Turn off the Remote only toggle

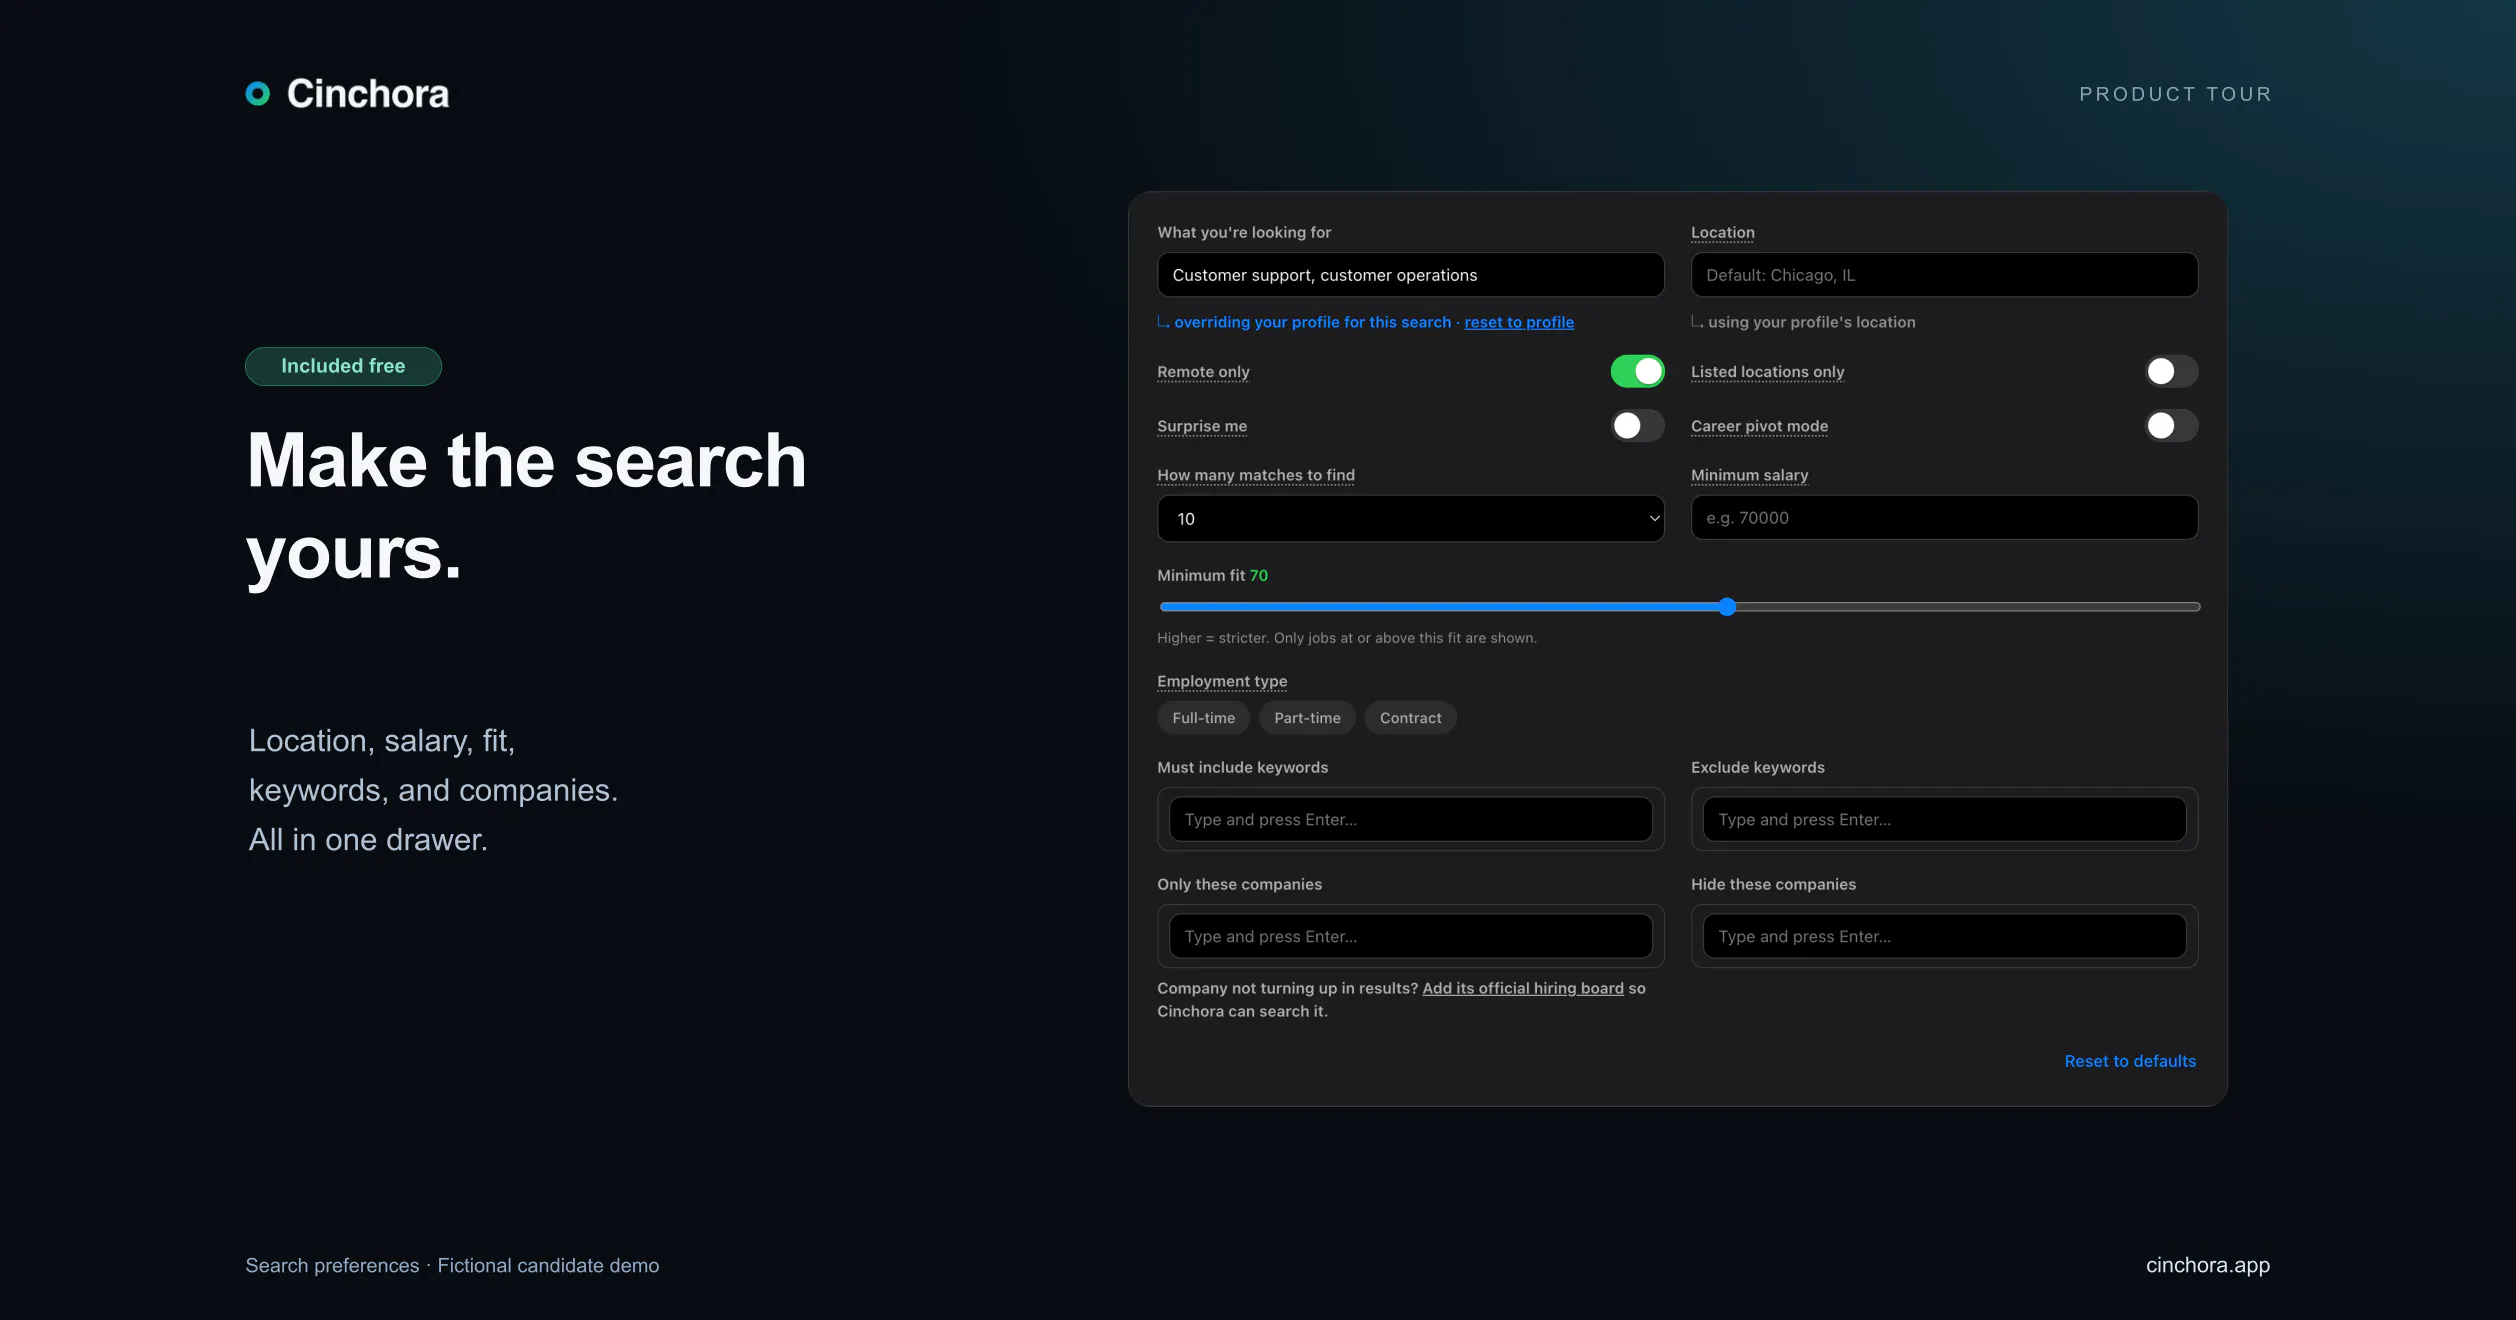[x=1637, y=372]
